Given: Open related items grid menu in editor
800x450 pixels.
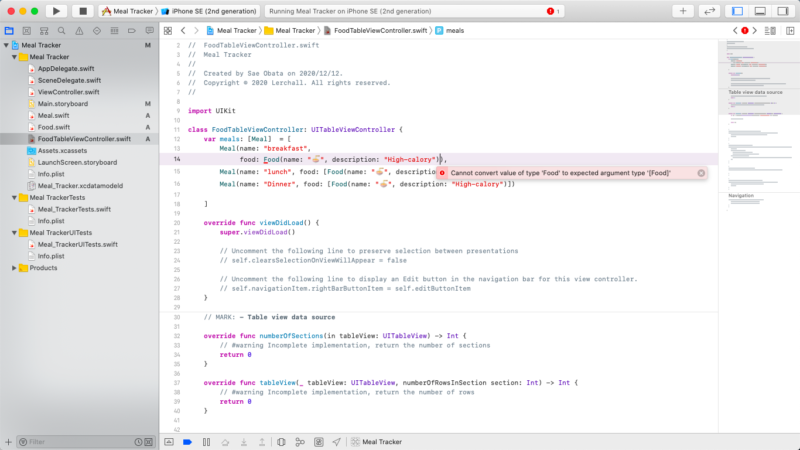Looking at the screenshot, I should point(168,31).
